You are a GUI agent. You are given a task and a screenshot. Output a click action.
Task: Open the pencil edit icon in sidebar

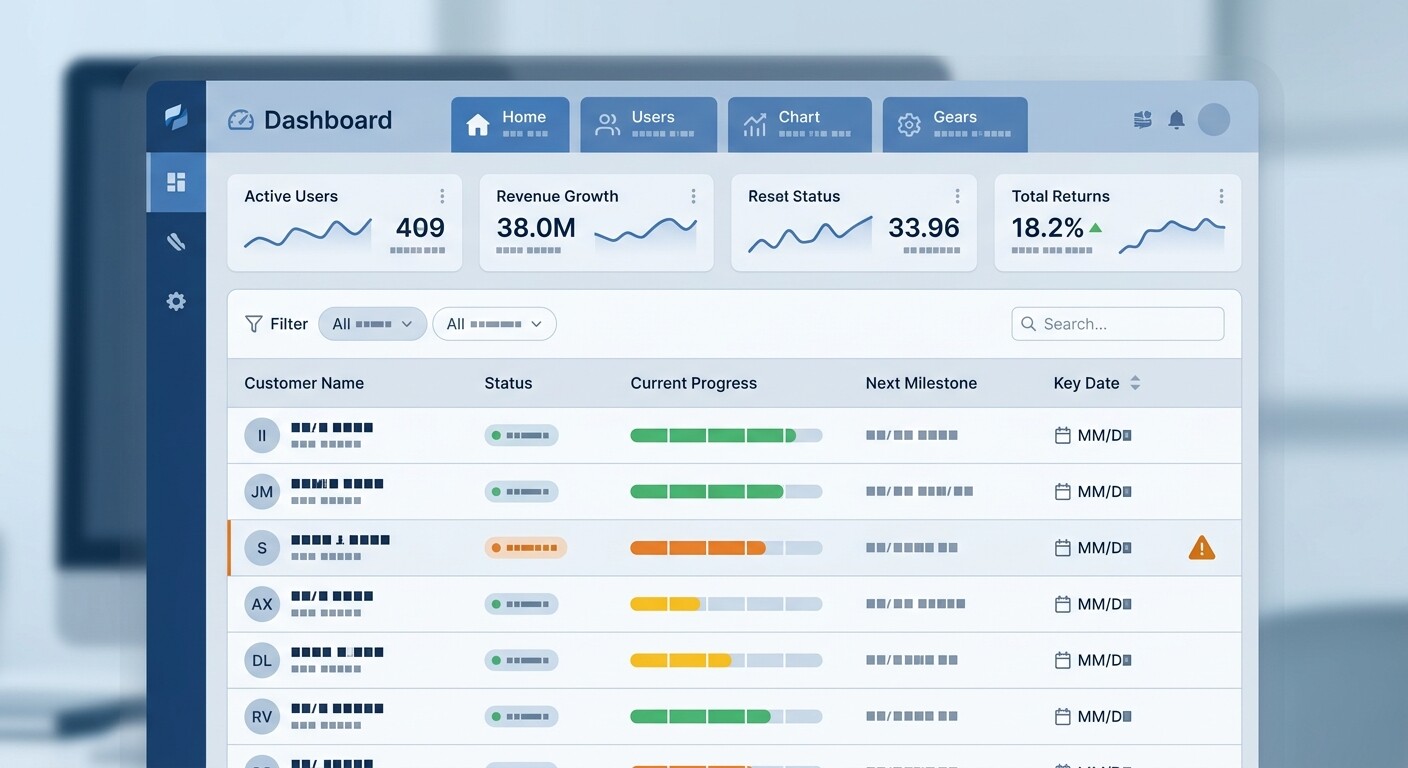point(176,241)
